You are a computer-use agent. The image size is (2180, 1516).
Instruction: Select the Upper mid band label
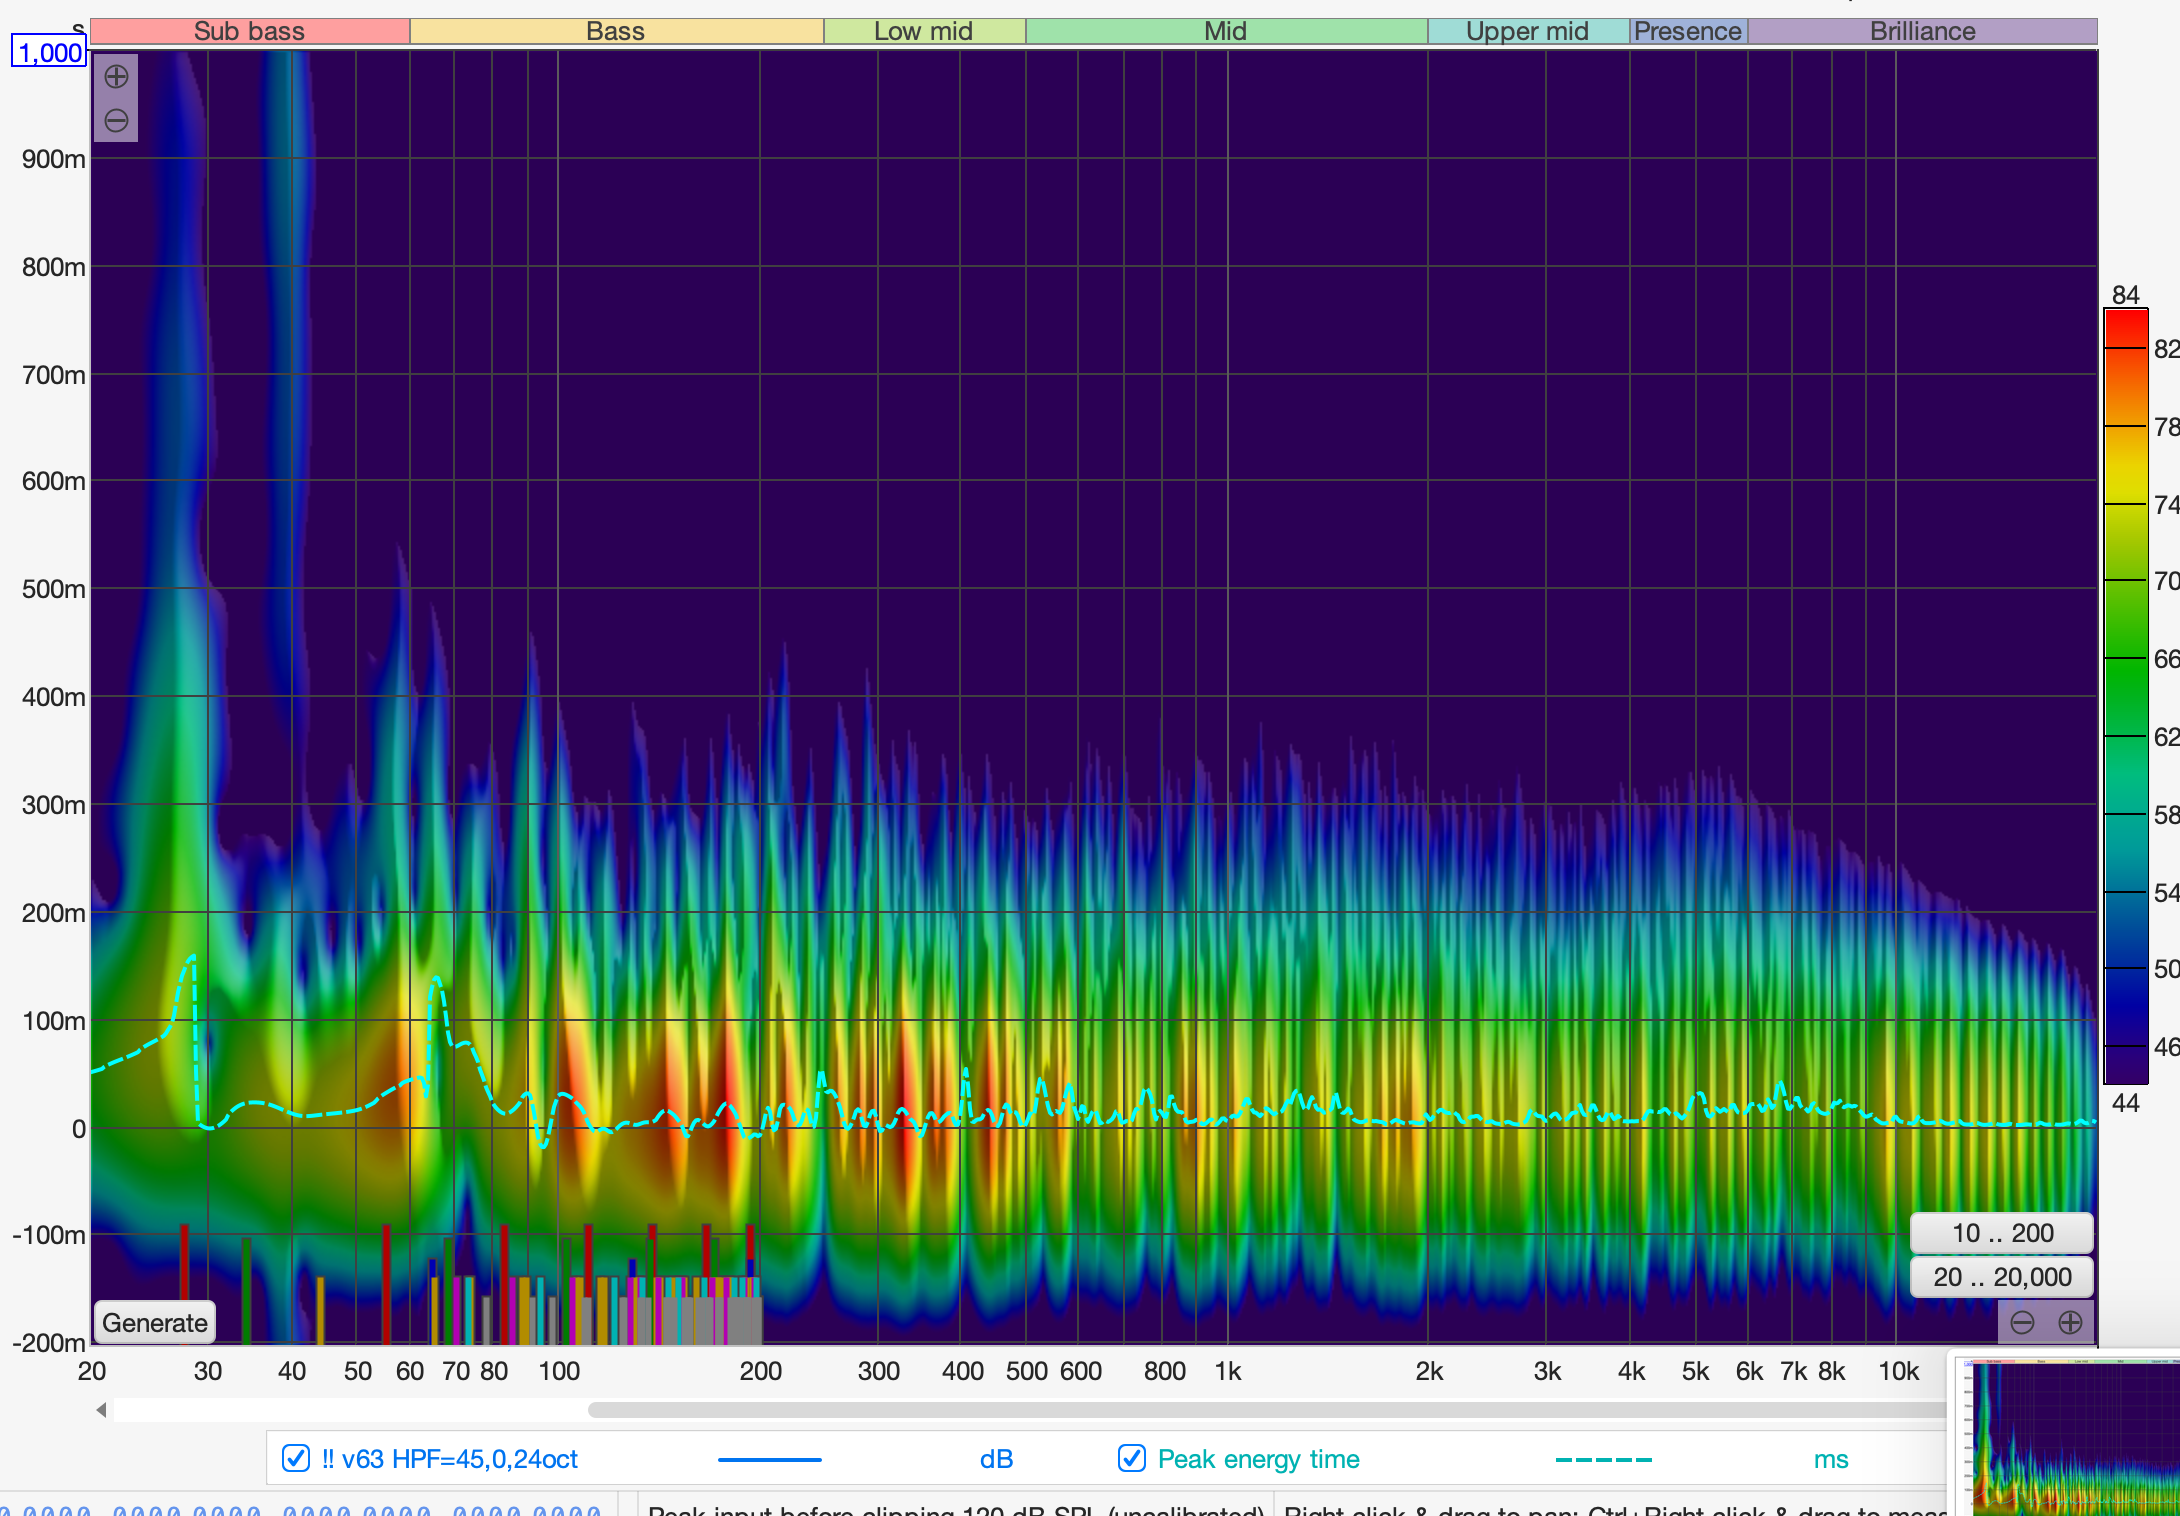(1527, 31)
